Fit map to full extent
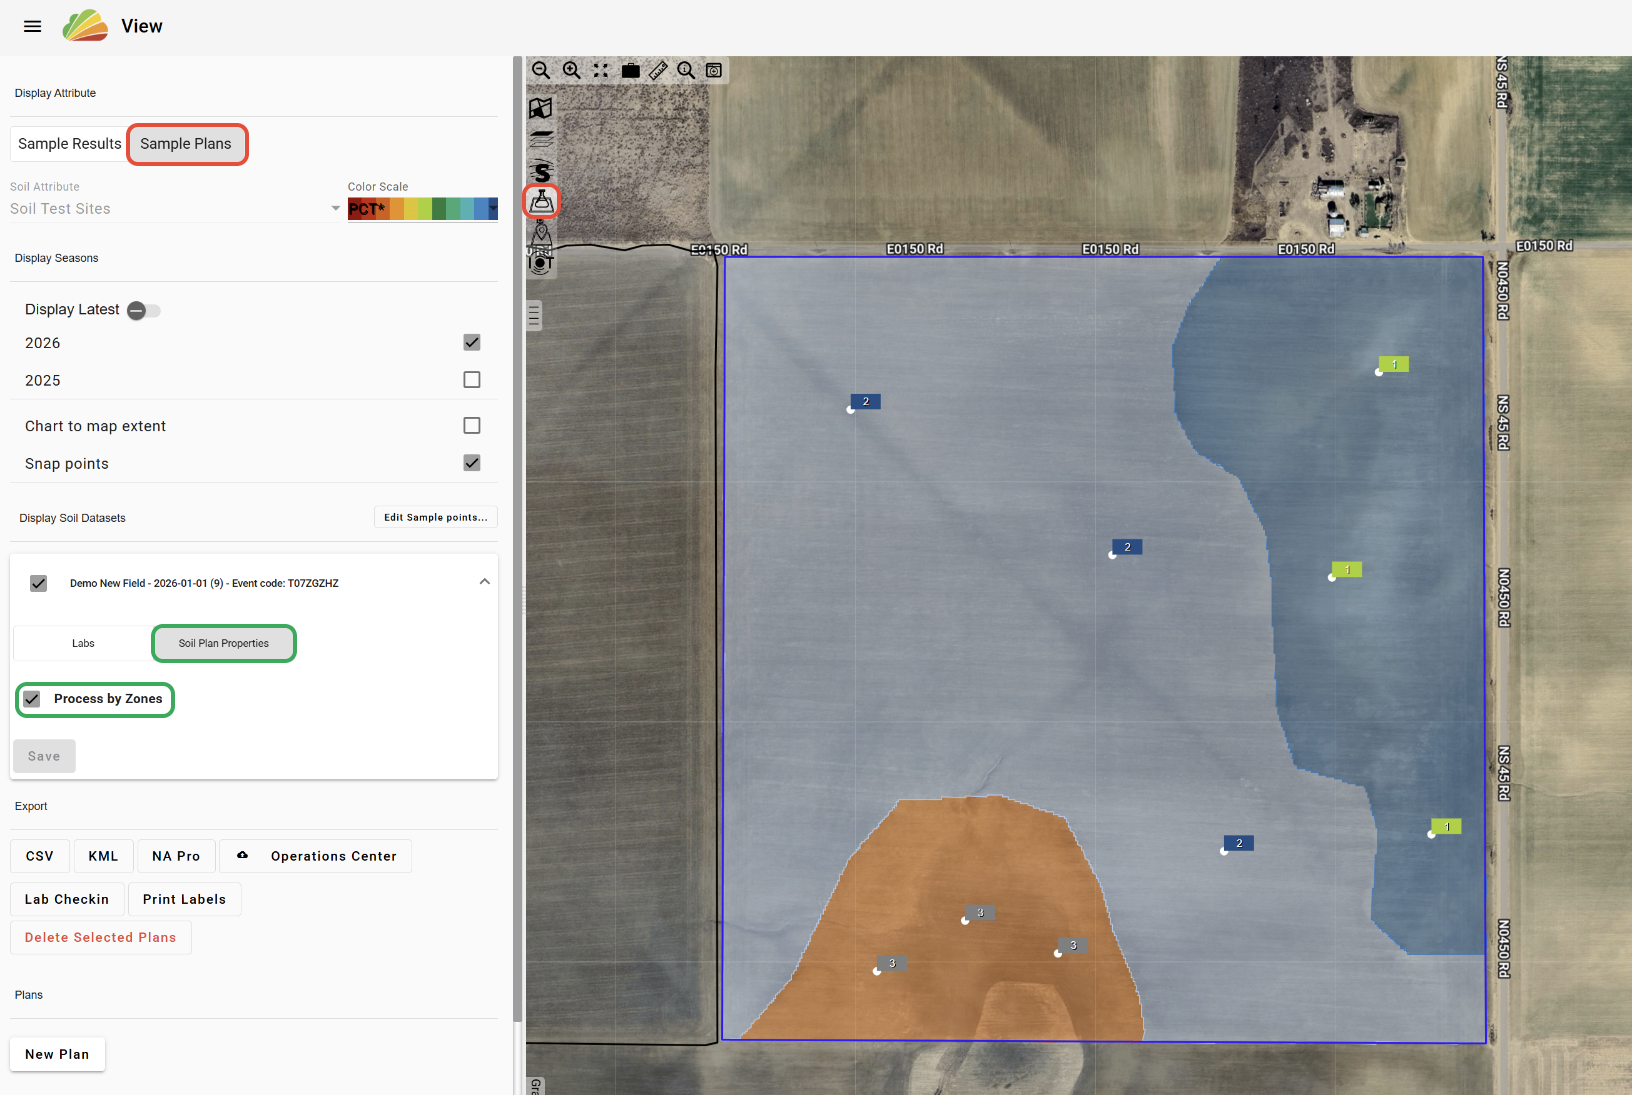The image size is (1632, 1095). (x=600, y=70)
